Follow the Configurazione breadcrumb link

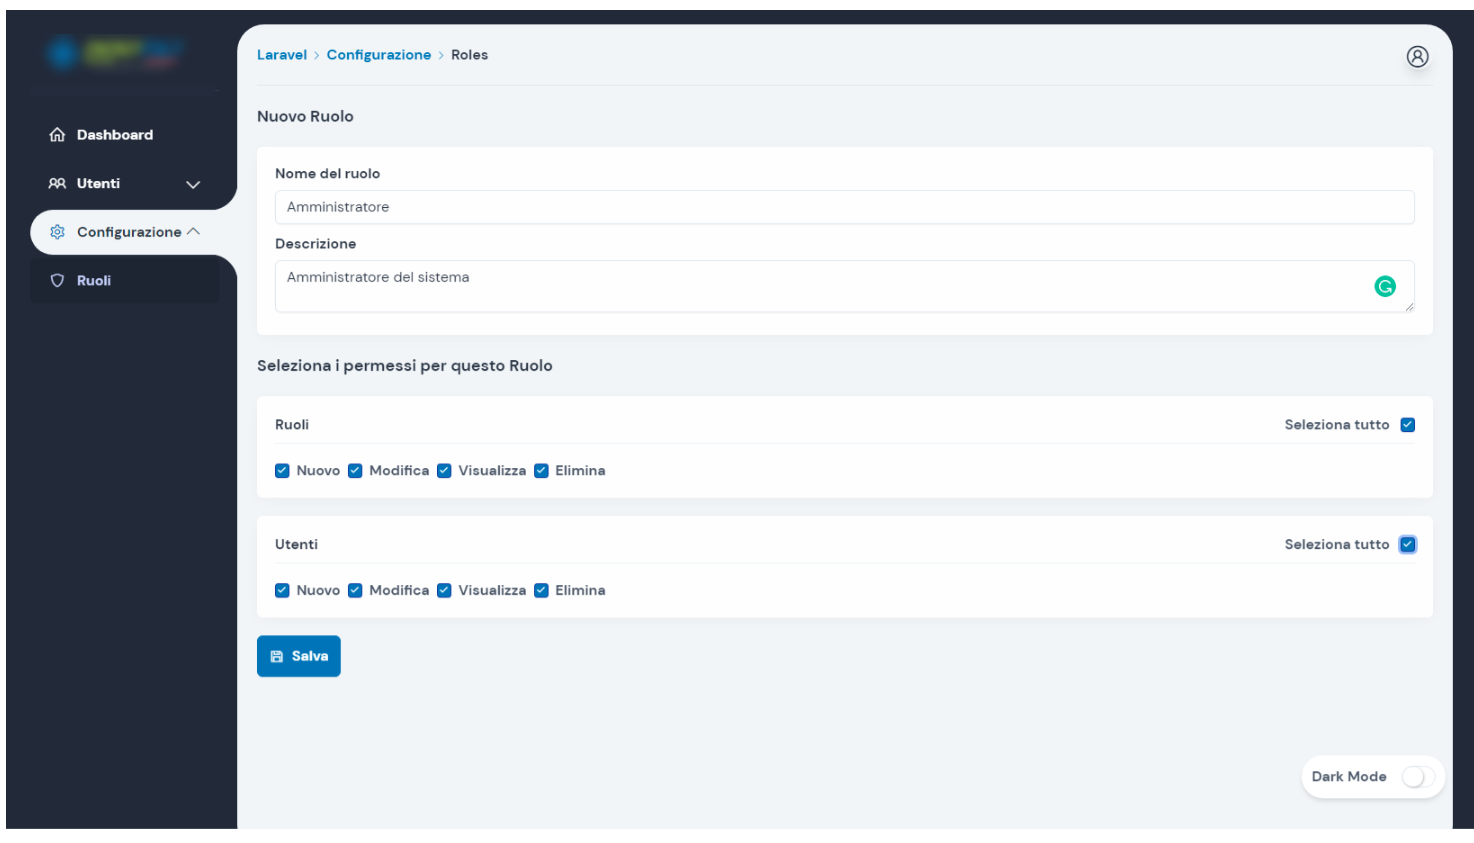[x=379, y=55]
